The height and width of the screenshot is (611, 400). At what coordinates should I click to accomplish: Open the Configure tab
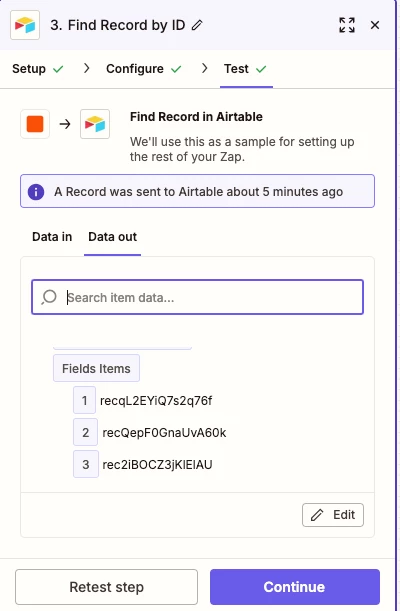tap(144, 69)
